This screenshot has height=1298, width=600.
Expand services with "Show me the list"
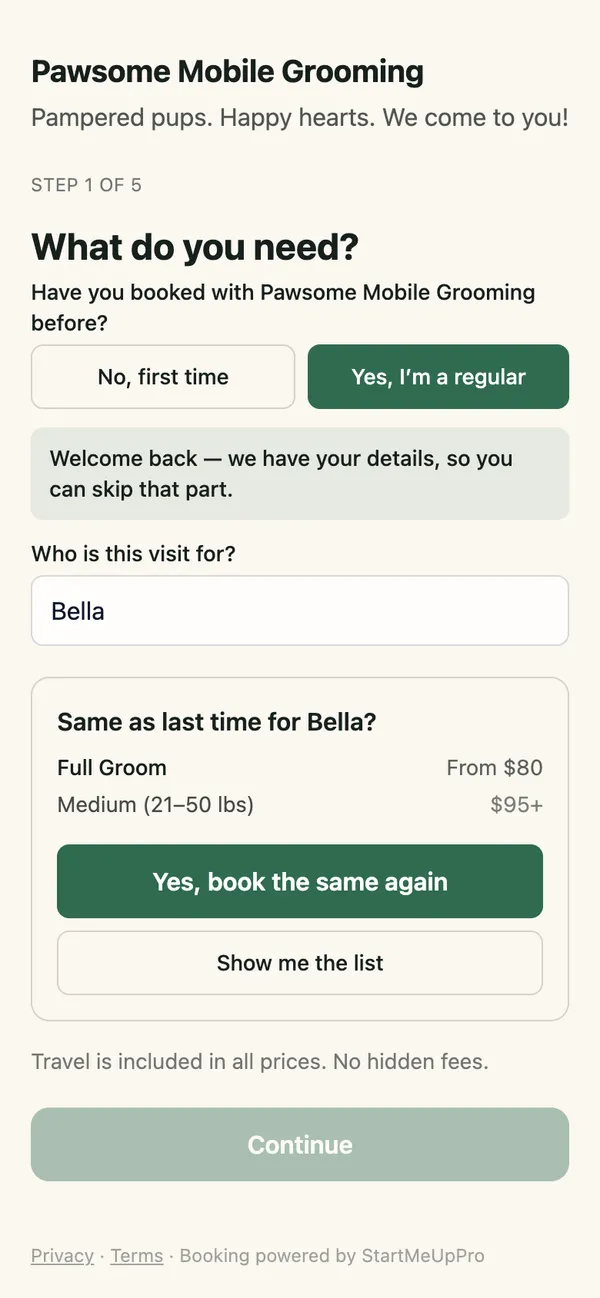point(300,963)
